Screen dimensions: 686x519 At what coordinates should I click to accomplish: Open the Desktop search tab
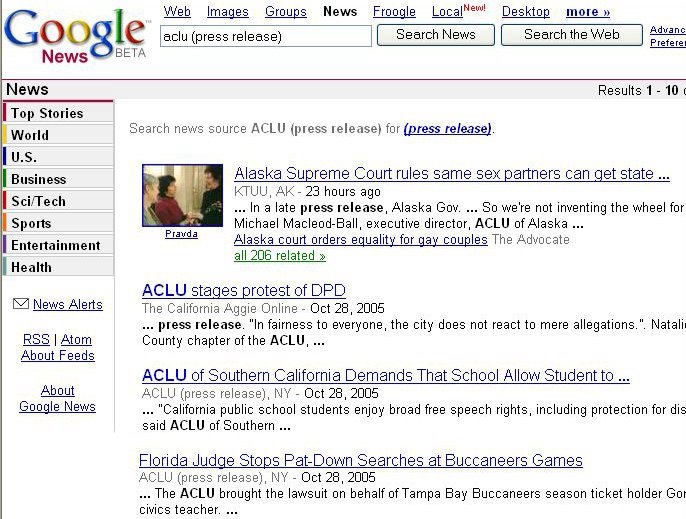coord(525,11)
